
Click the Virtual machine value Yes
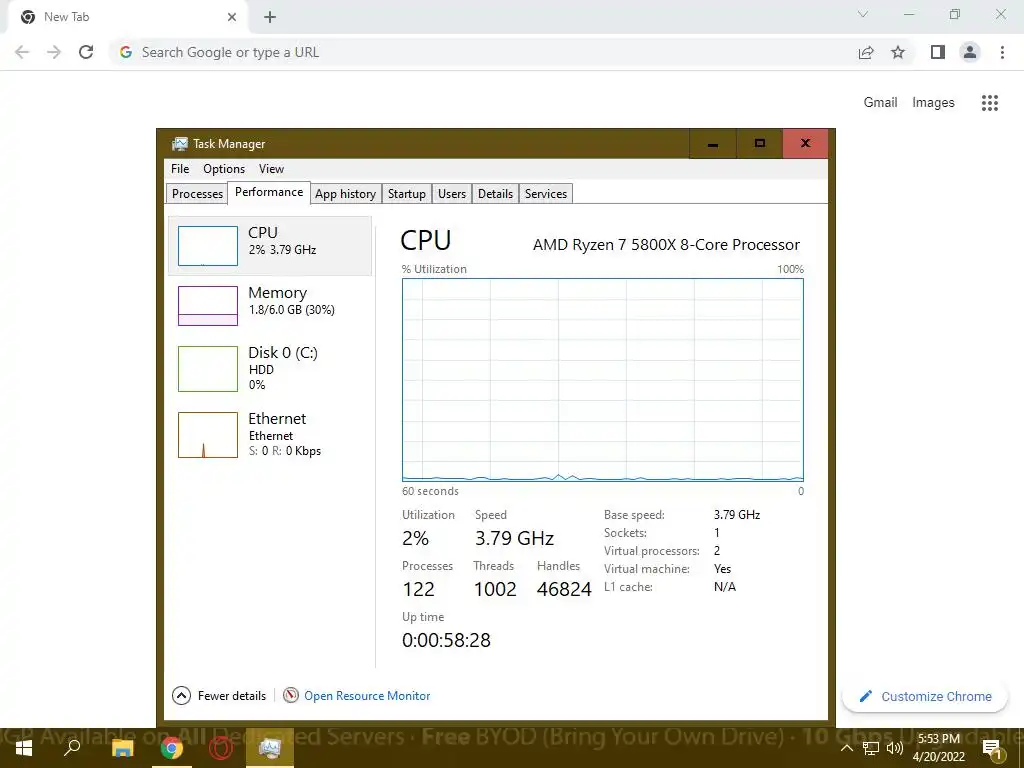[x=722, y=569]
